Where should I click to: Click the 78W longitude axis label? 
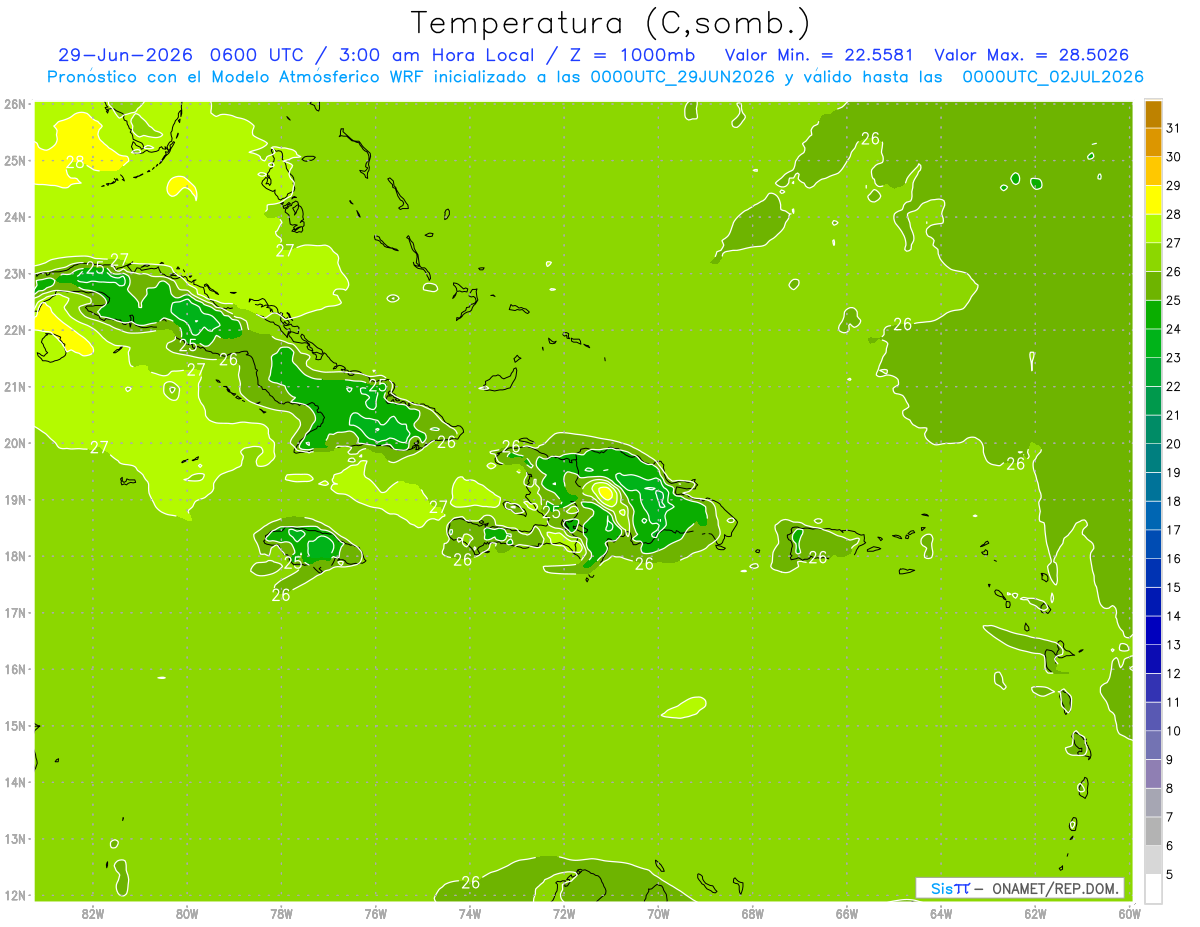click(281, 913)
